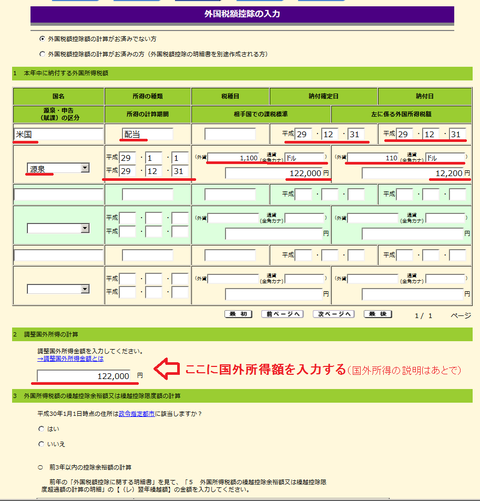
Task: Open the 政令指定都市 link
Action: pyautogui.click(x=137, y=414)
